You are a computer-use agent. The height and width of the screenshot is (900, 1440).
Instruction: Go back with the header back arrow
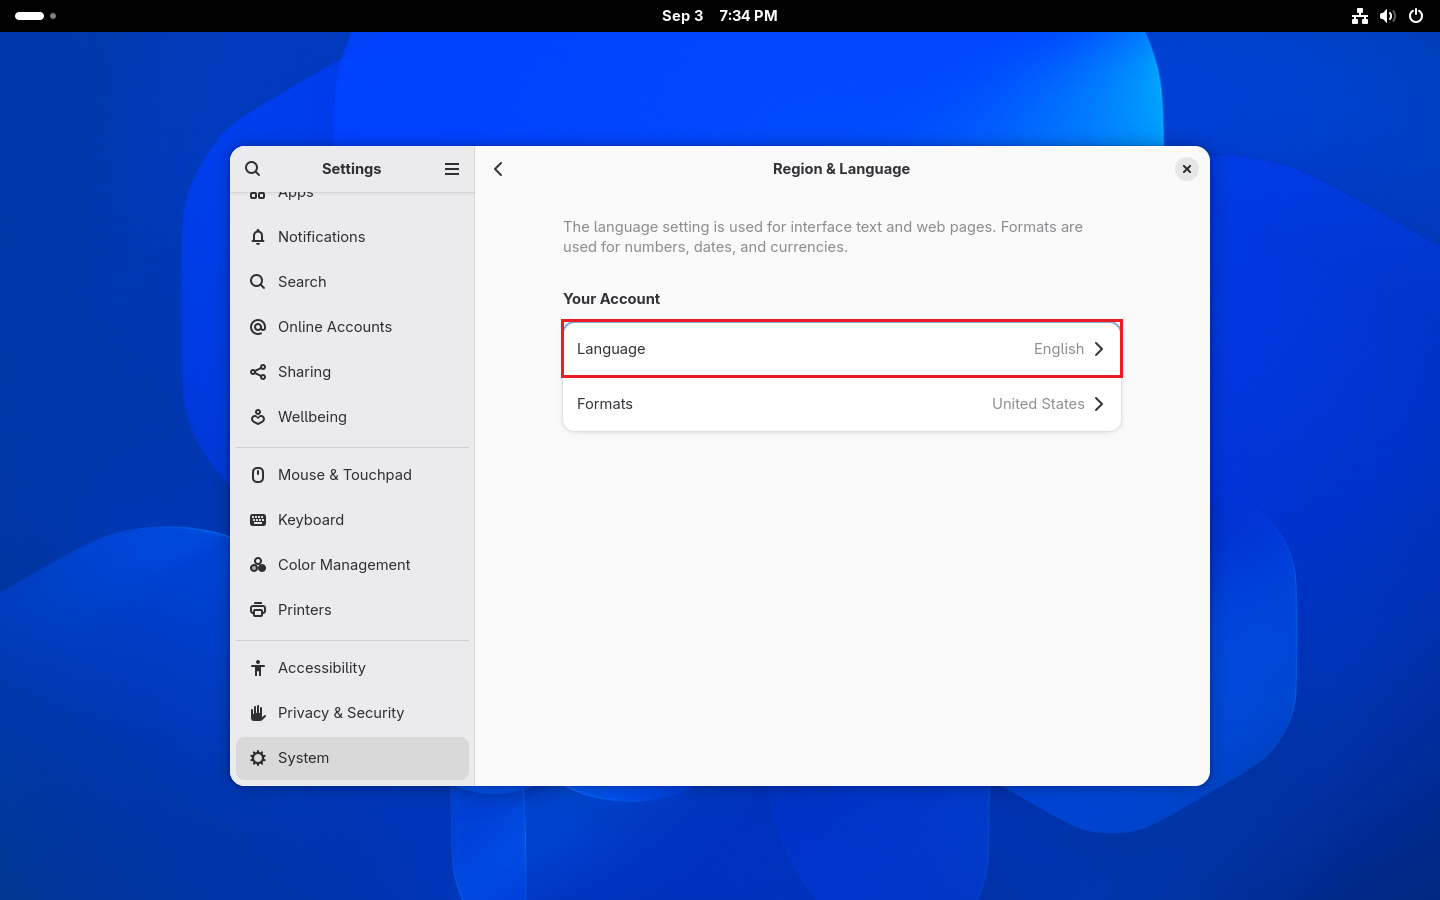[x=498, y=169]
